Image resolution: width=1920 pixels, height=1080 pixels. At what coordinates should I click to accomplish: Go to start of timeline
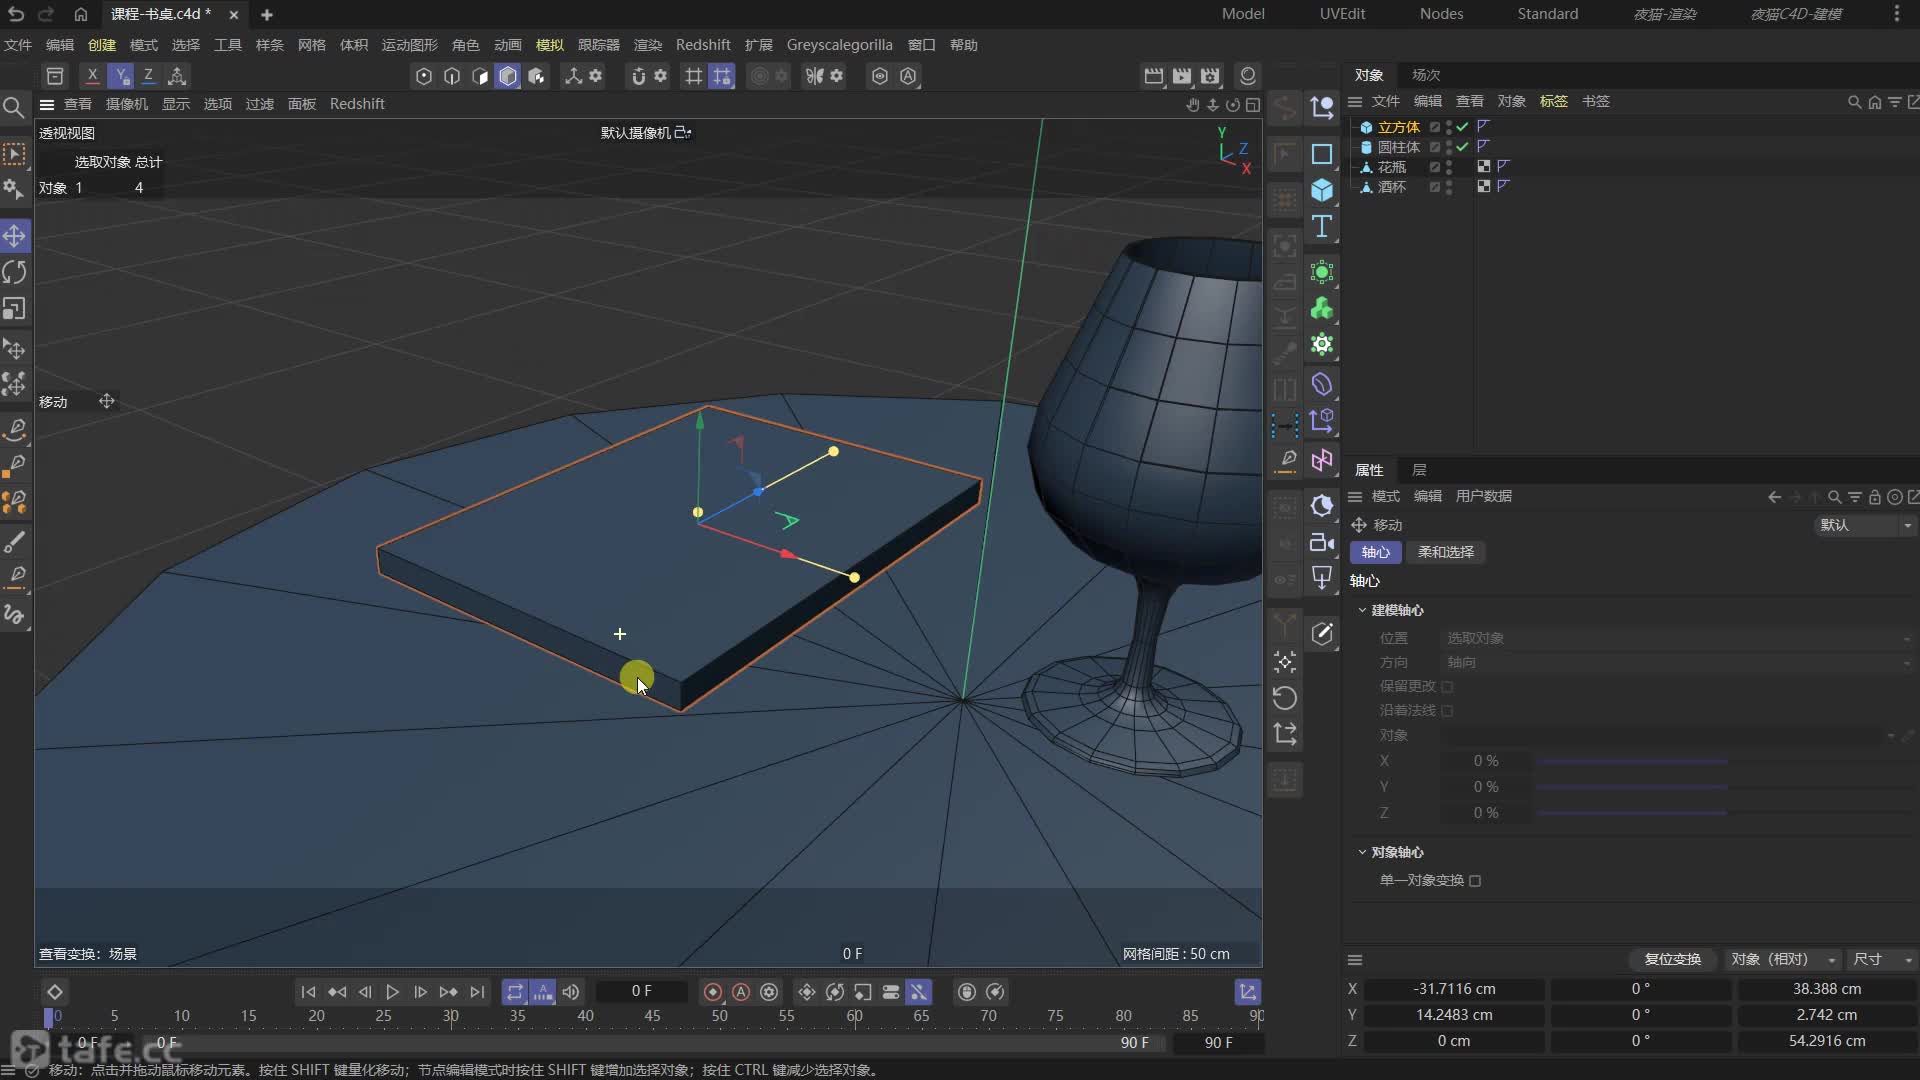[x=308, y=992]
